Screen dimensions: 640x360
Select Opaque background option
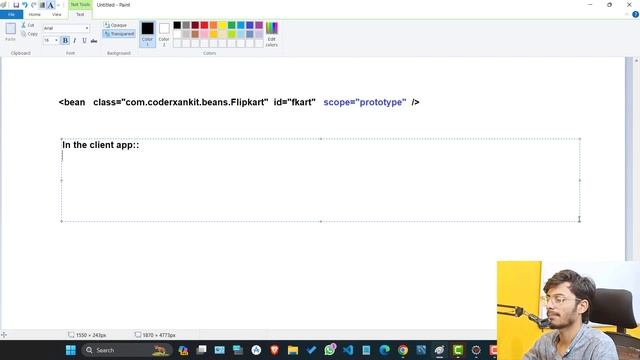[116, 25]
